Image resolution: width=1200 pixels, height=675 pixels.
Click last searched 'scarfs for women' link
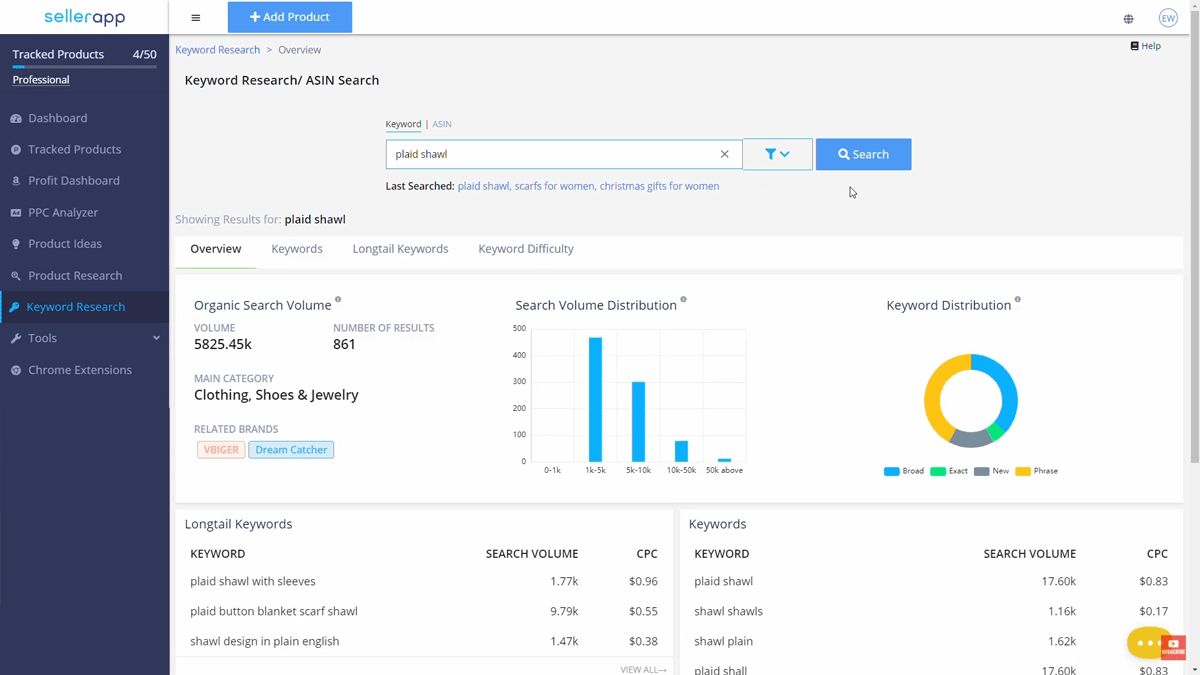point(555,186)
